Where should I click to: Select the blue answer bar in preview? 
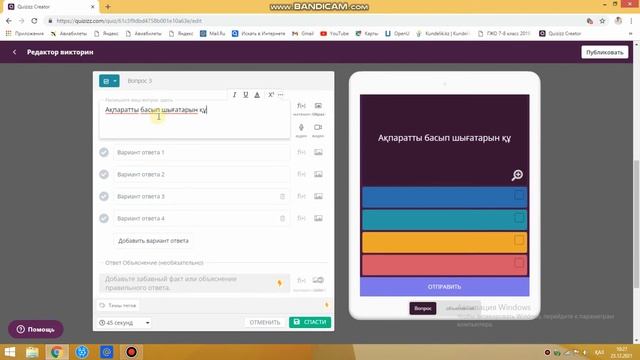point(444,197)
